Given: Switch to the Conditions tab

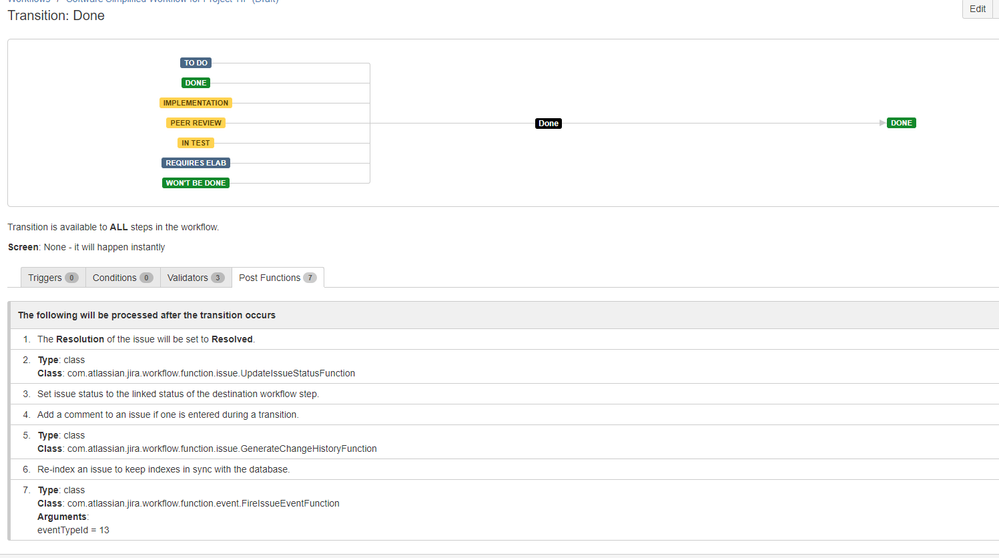Looking at the screenshot, I should tap(122, 278).
